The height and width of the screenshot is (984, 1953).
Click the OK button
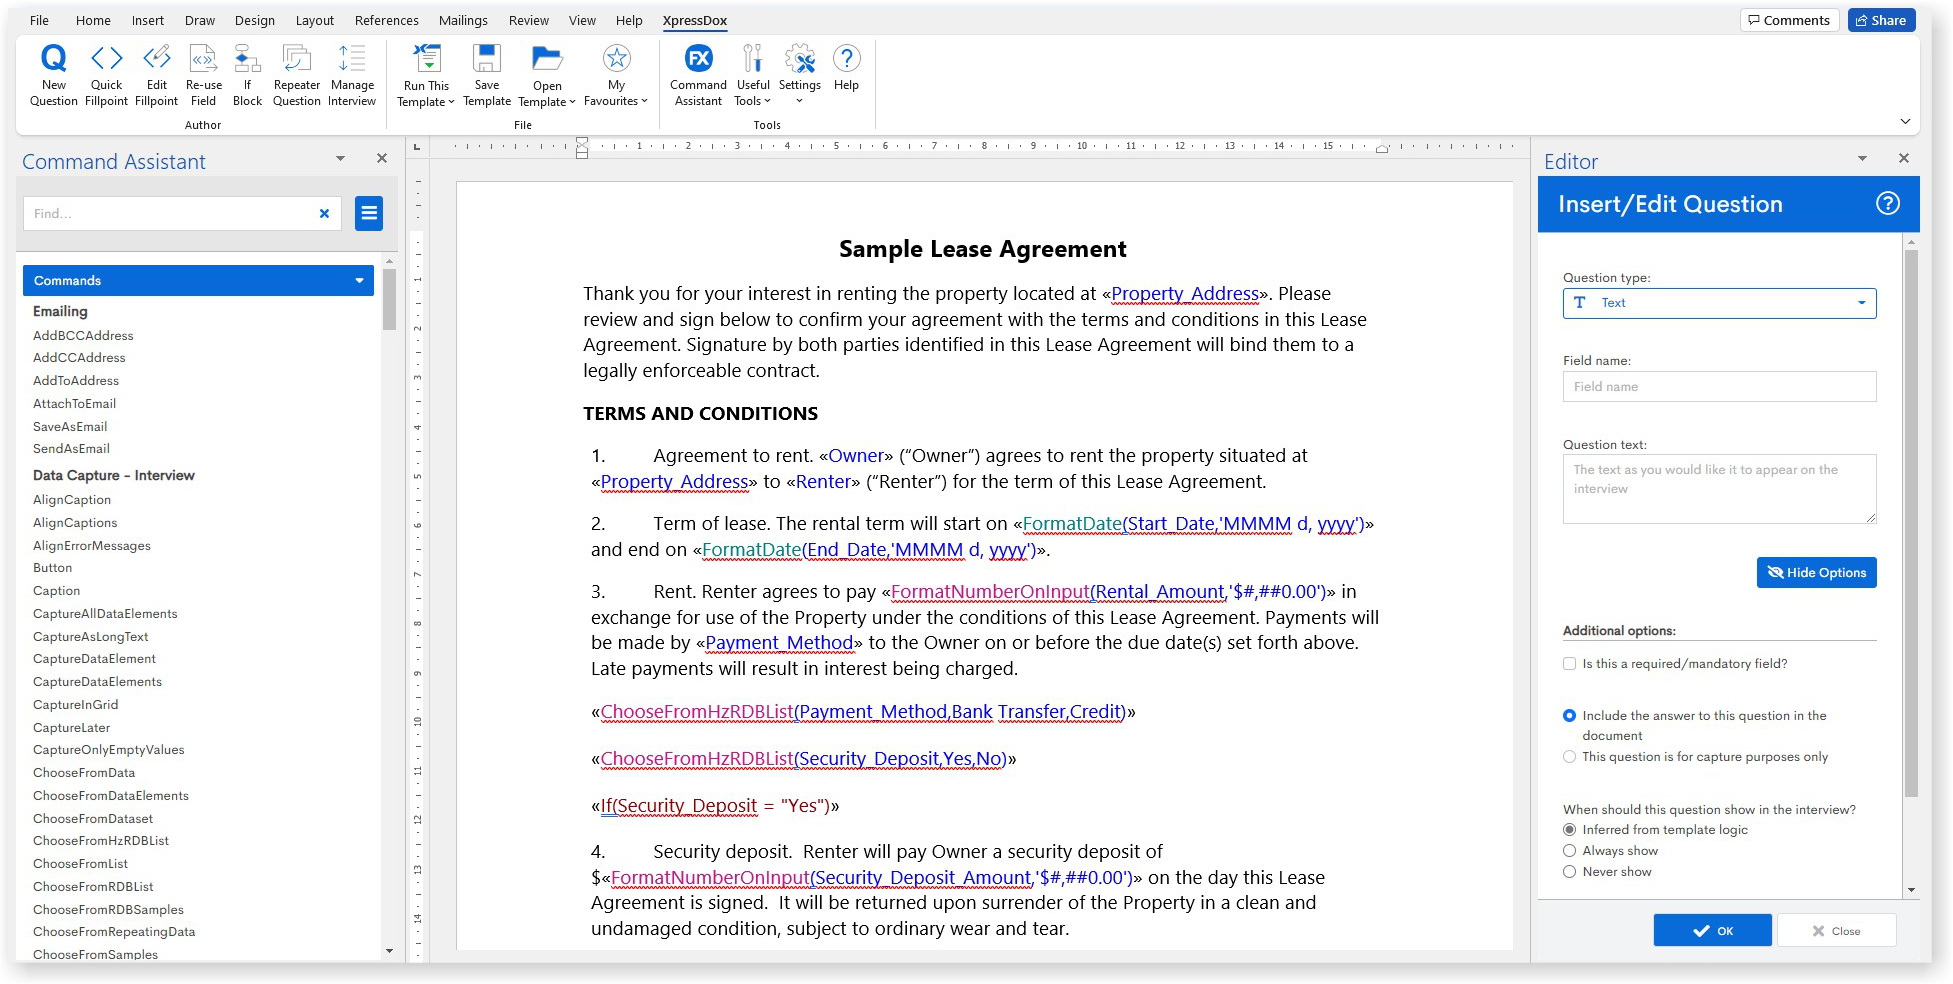pyautogui.click(x=1712, y=930)
